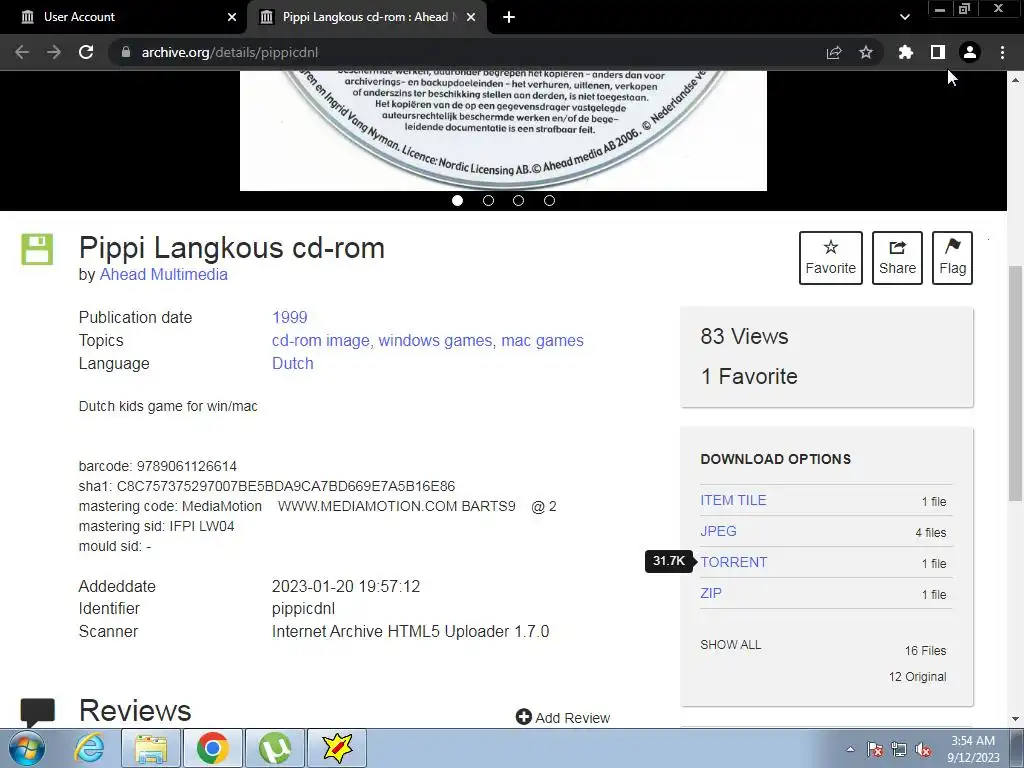The width and height of the screenshot is (1024, 768).
Task: Click the browser back arrow
Action: [x=22, y=52]
